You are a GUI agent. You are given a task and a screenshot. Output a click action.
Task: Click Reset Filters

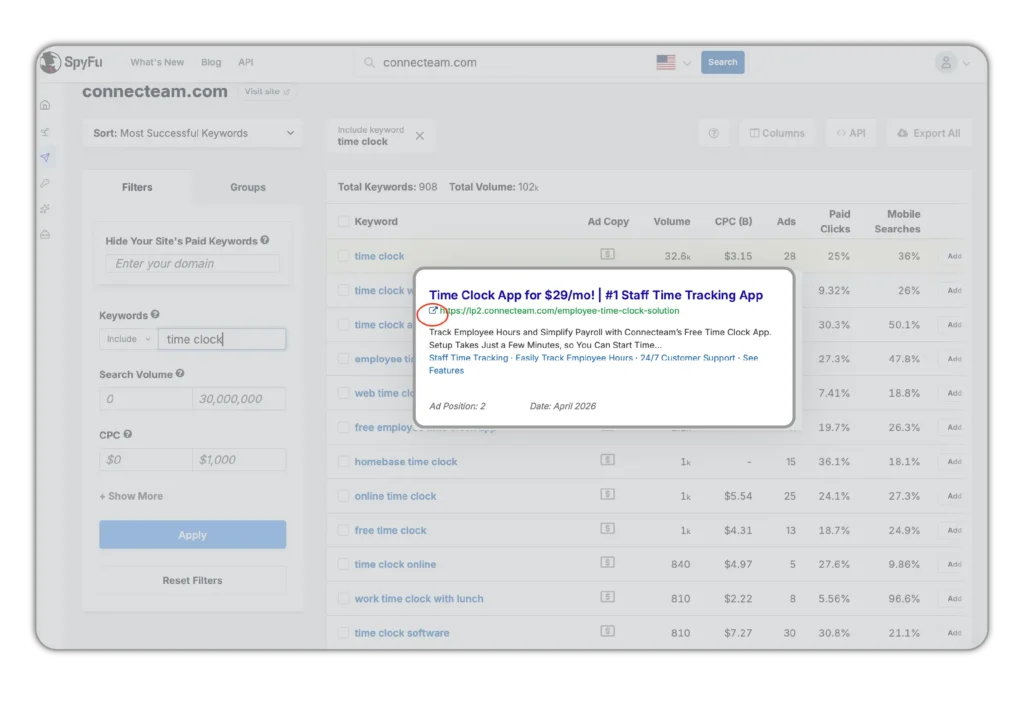pyautogui.click(x=193, y=581)
